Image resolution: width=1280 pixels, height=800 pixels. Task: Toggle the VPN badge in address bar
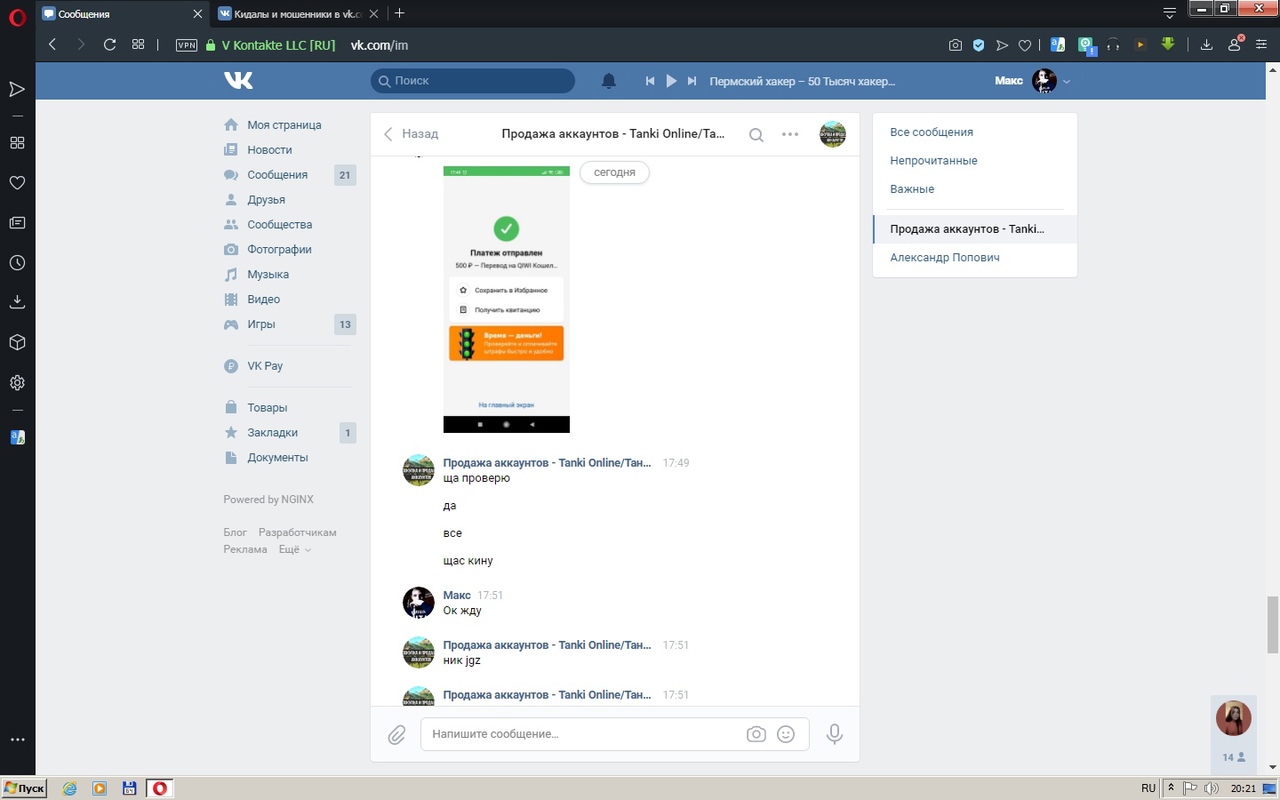point(186,45)
